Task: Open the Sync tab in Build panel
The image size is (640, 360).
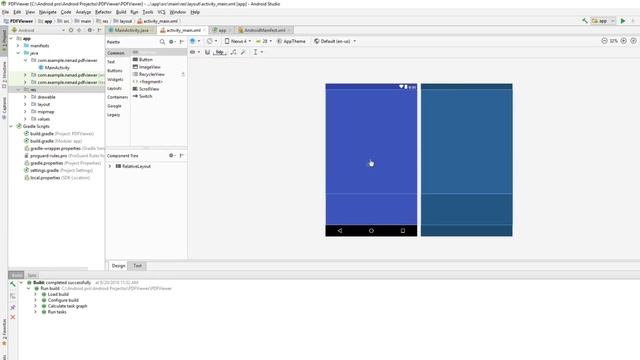Action: 32,275
